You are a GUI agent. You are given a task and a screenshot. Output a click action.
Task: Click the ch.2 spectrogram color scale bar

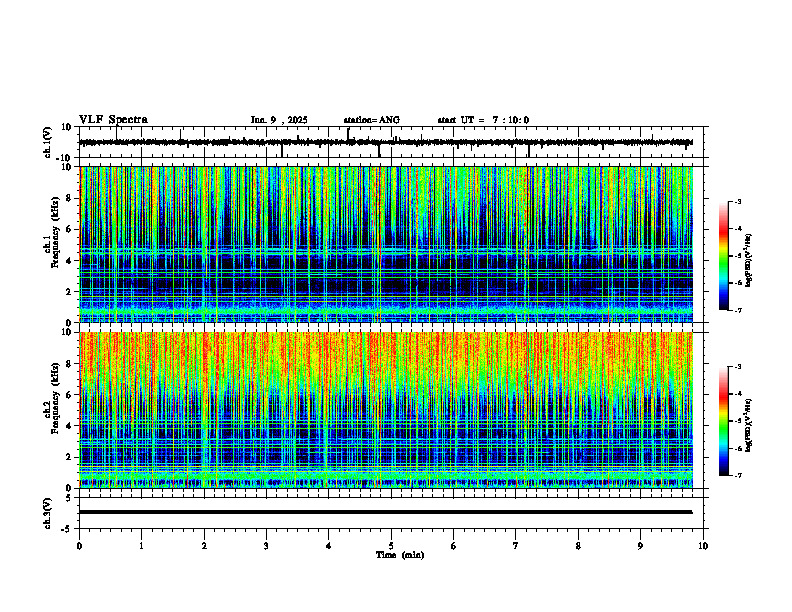[x=724, y=421]
